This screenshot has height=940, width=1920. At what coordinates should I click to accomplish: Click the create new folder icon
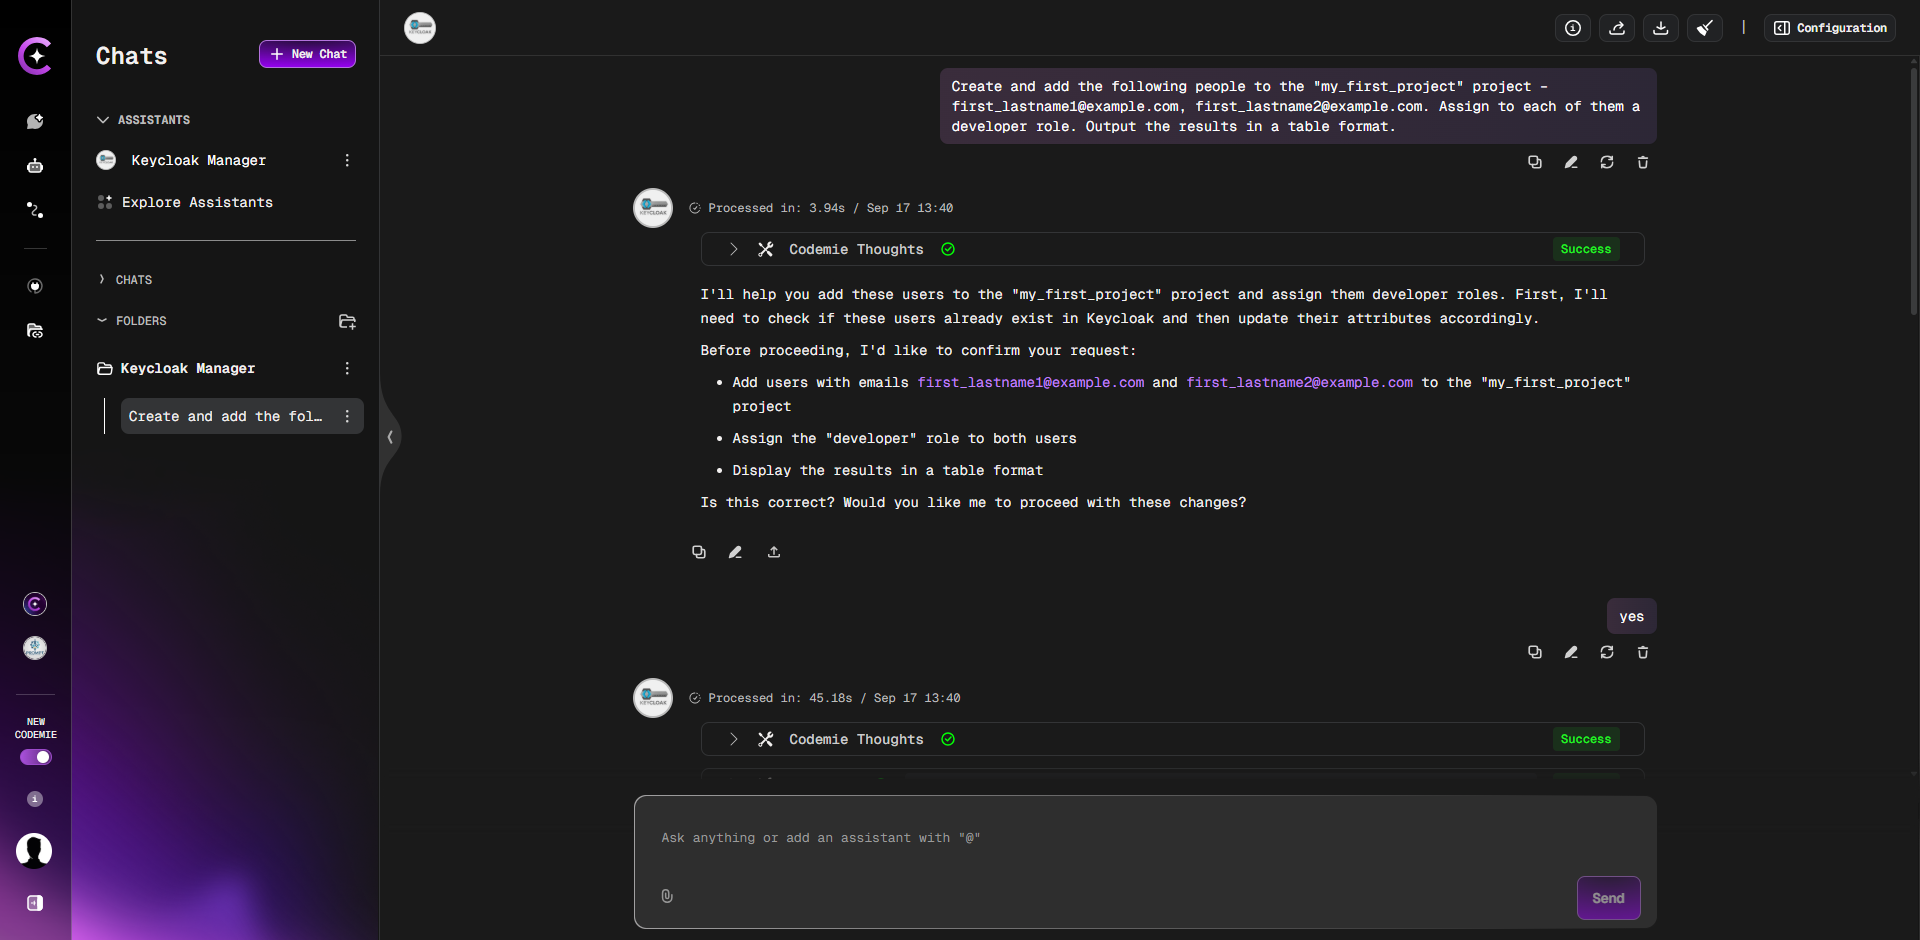click(x=347, y=321)
